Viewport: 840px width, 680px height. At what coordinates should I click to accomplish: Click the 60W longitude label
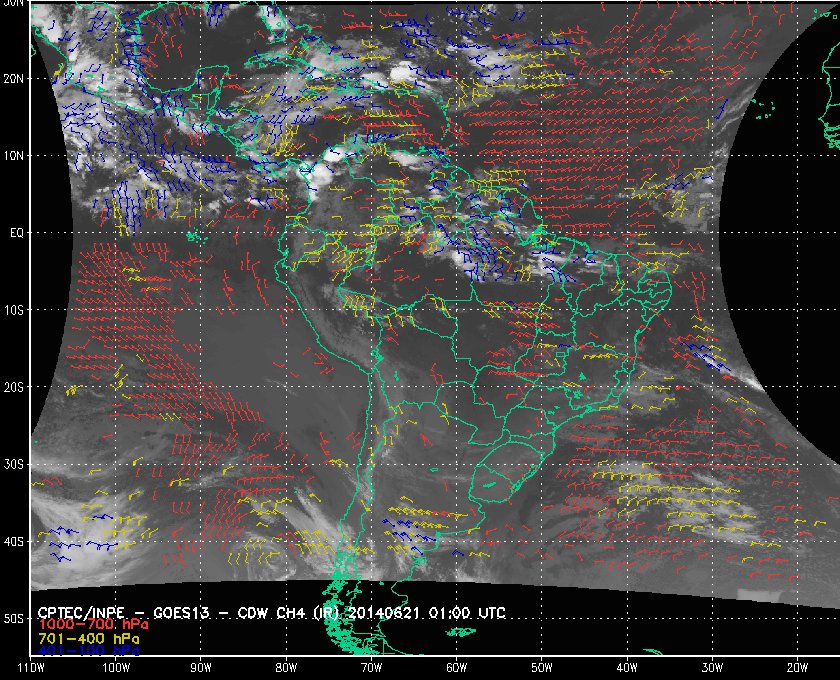(x=456, y=668)
